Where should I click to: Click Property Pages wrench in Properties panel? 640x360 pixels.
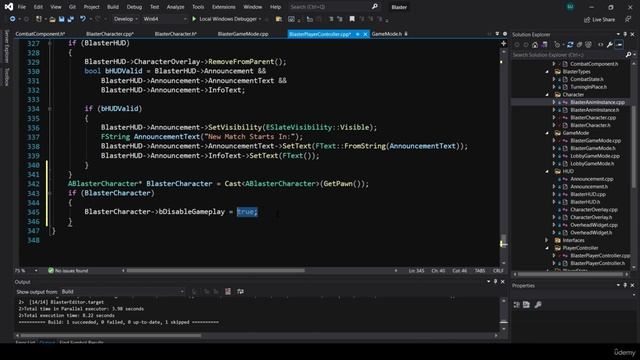pos(538,304)
